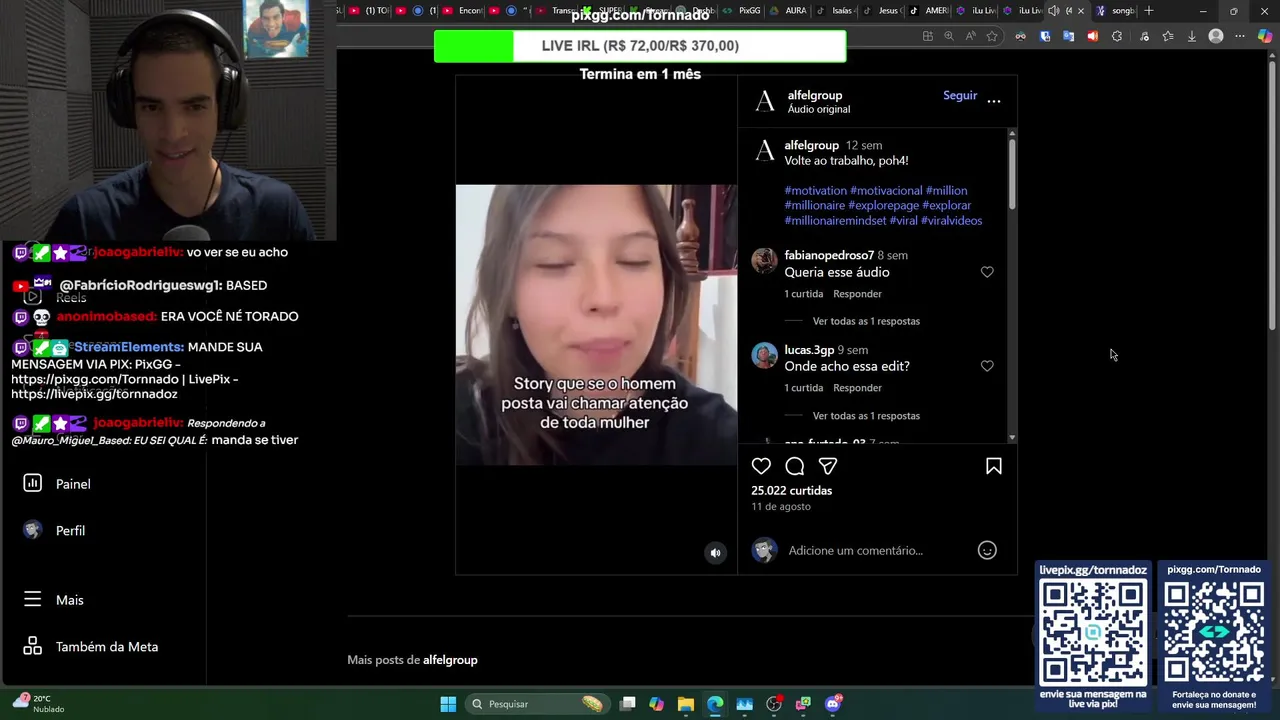Open the favorites list icon in toolbar
The height and width of the screenshot is (720, 1280).
tap(1167, 36)
